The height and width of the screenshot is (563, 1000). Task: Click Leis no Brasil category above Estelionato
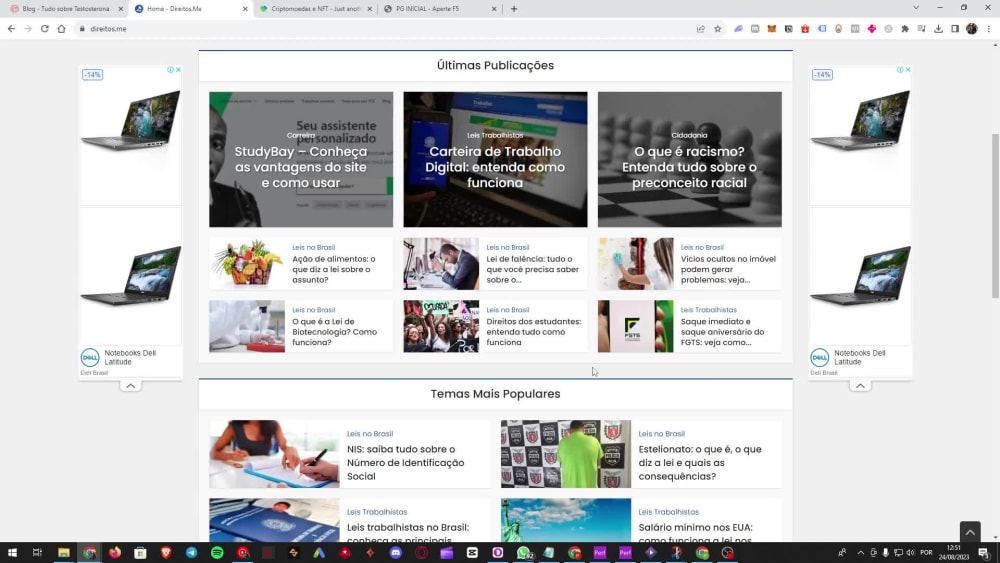click(x=661, y=434)
